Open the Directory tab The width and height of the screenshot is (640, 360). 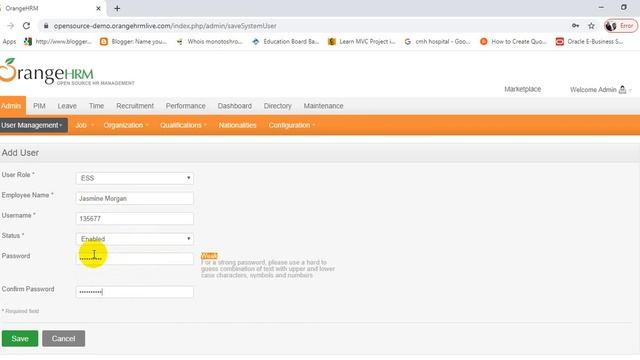point(278,106)
